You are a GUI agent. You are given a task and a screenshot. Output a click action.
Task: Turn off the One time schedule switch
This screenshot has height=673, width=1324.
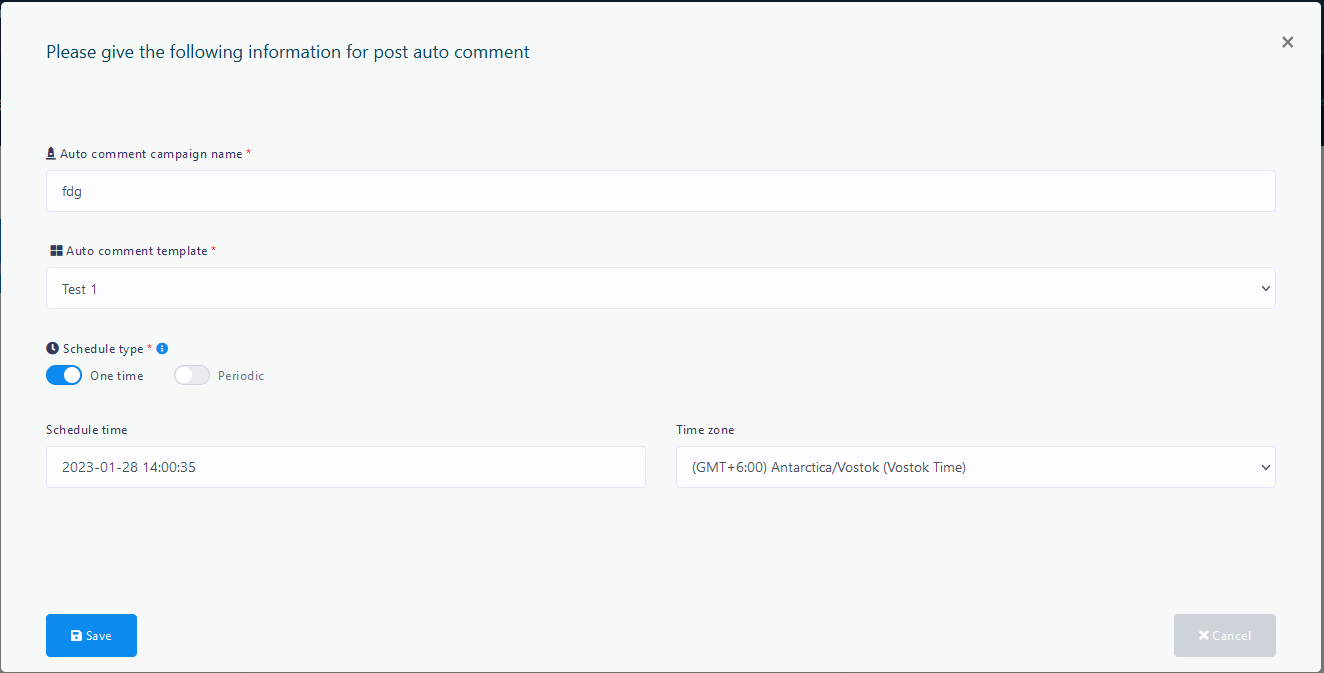[64, 376]
